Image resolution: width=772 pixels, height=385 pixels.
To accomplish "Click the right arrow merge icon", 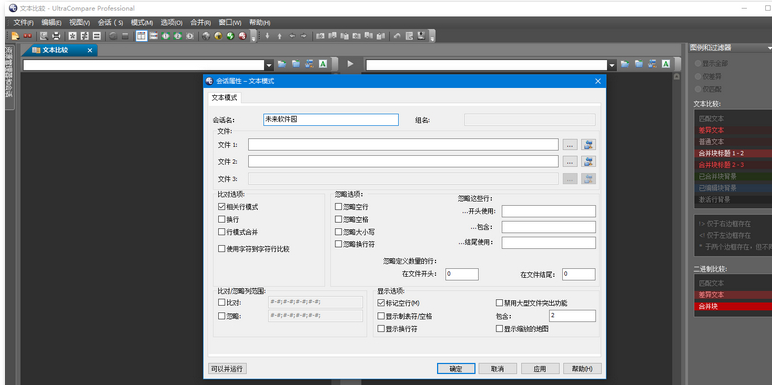I will [x=304, y=35].
